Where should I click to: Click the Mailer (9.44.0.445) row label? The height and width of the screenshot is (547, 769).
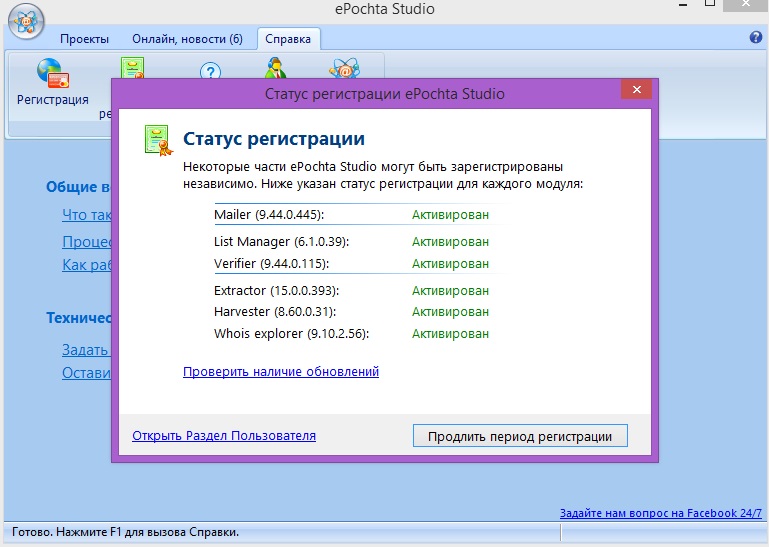click(269, 214)
